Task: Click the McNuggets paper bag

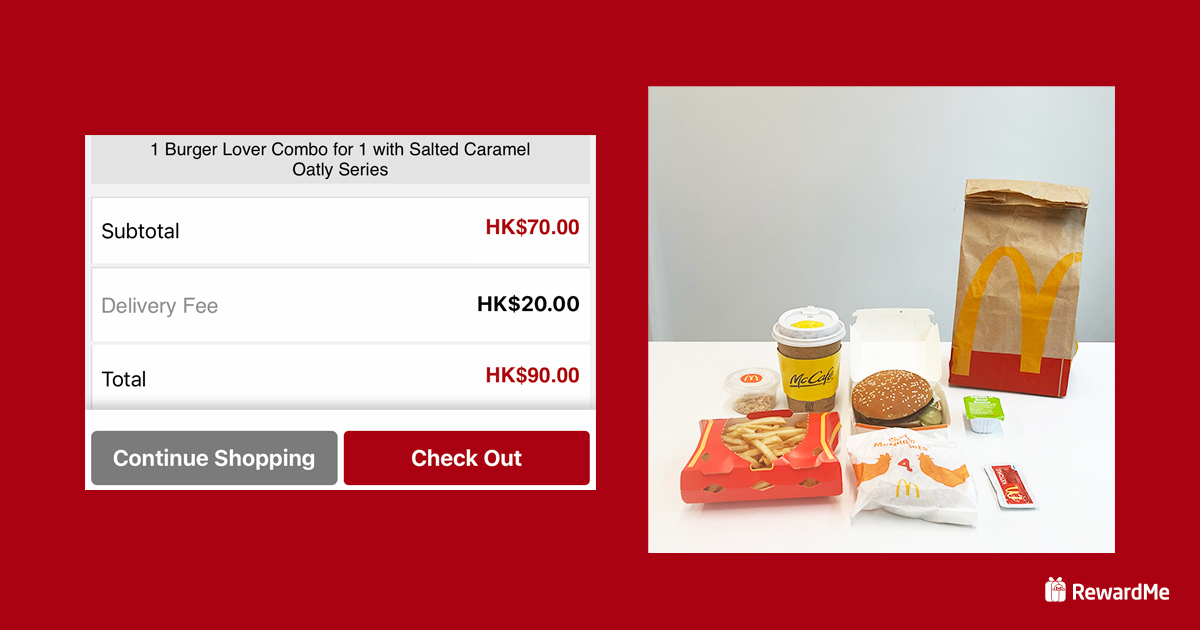Action: coord(910,477)
